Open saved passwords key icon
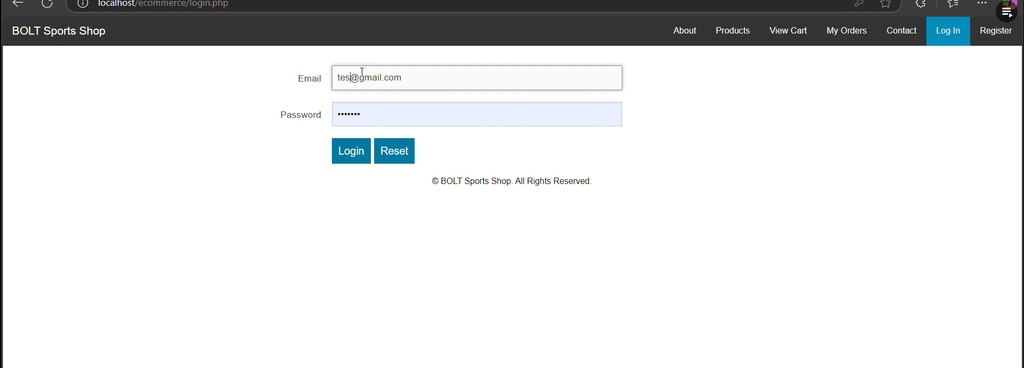The height and width of the screenshot is (368, 1024). (859, 3)
